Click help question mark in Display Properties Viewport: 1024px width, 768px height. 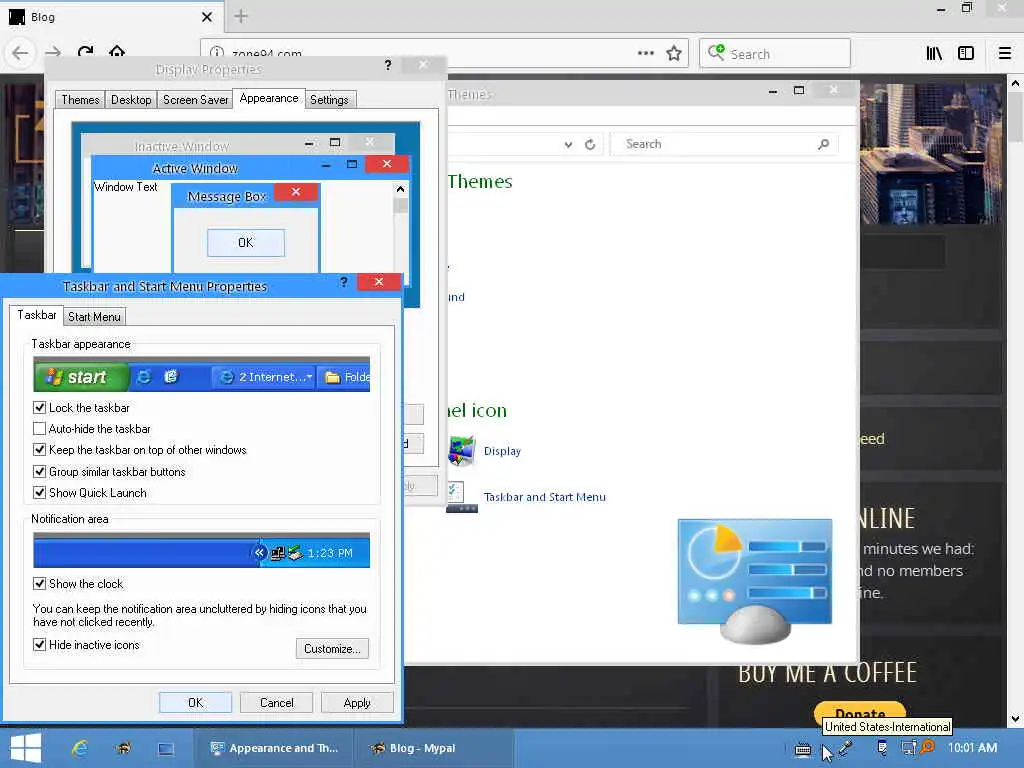(x=388, y=65)
